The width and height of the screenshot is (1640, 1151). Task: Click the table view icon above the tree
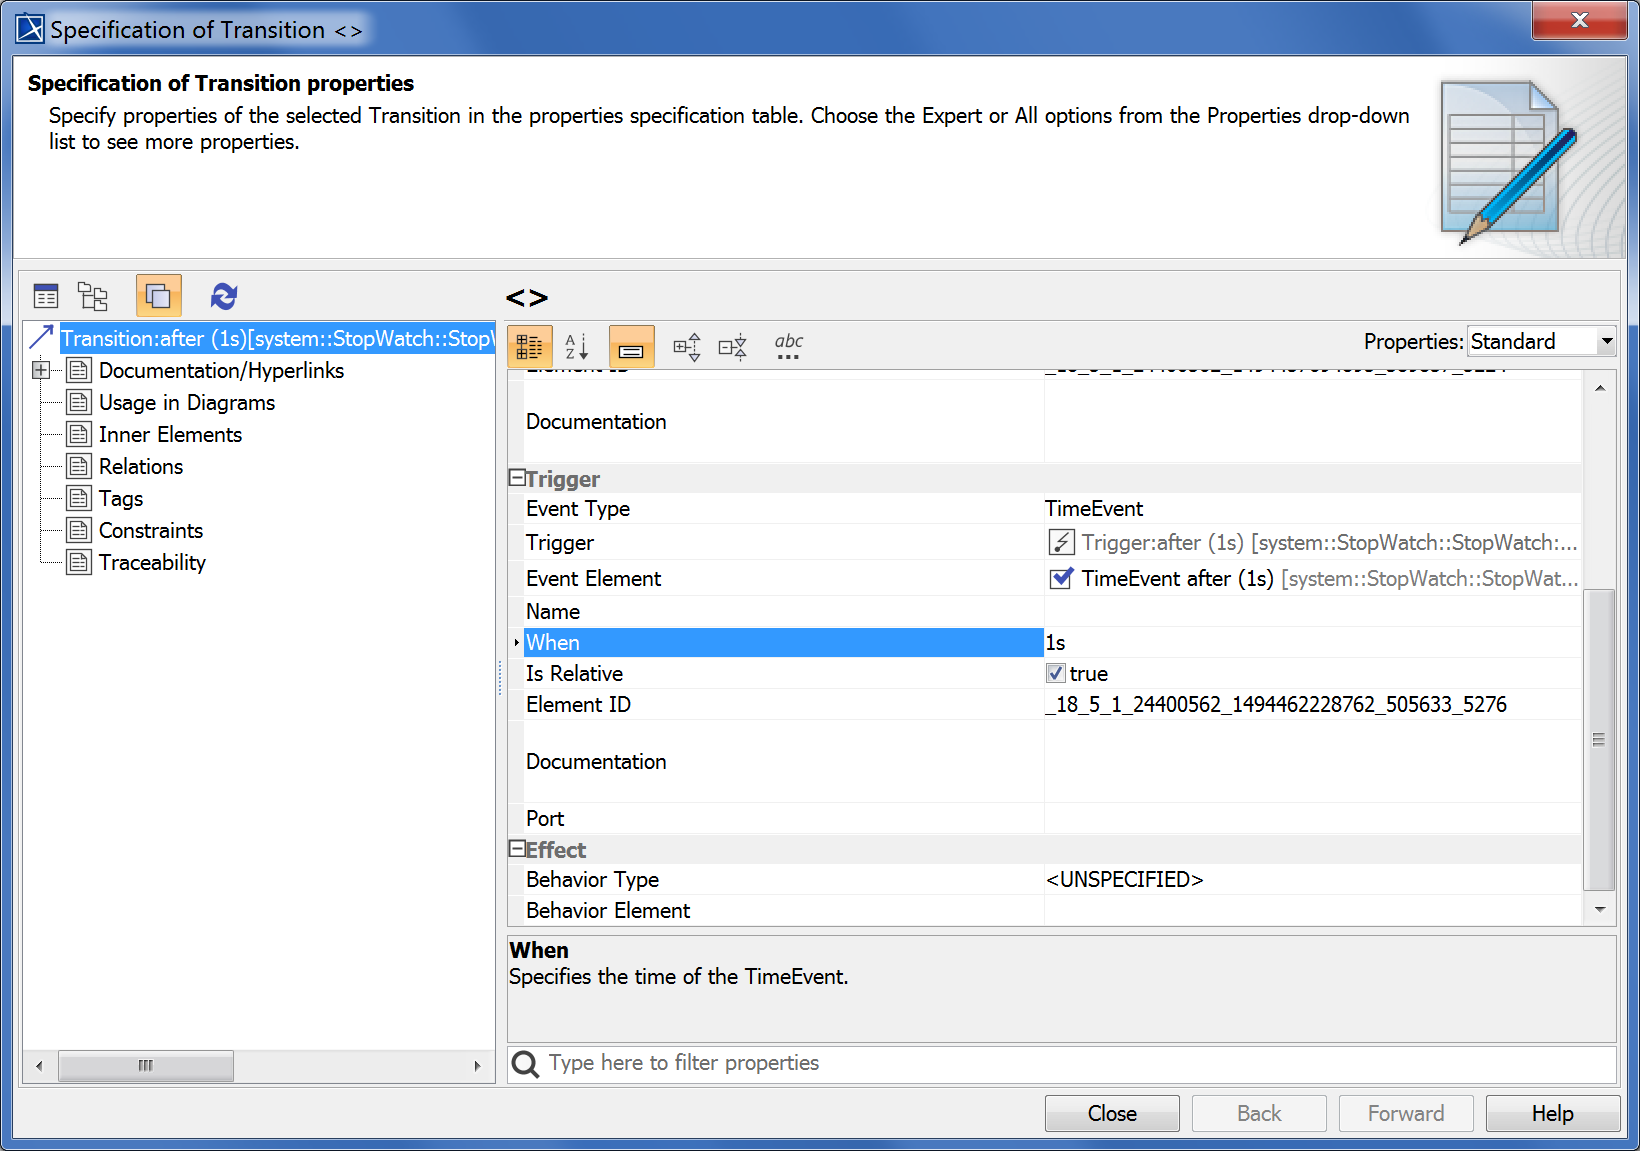[x=46, y=296]
